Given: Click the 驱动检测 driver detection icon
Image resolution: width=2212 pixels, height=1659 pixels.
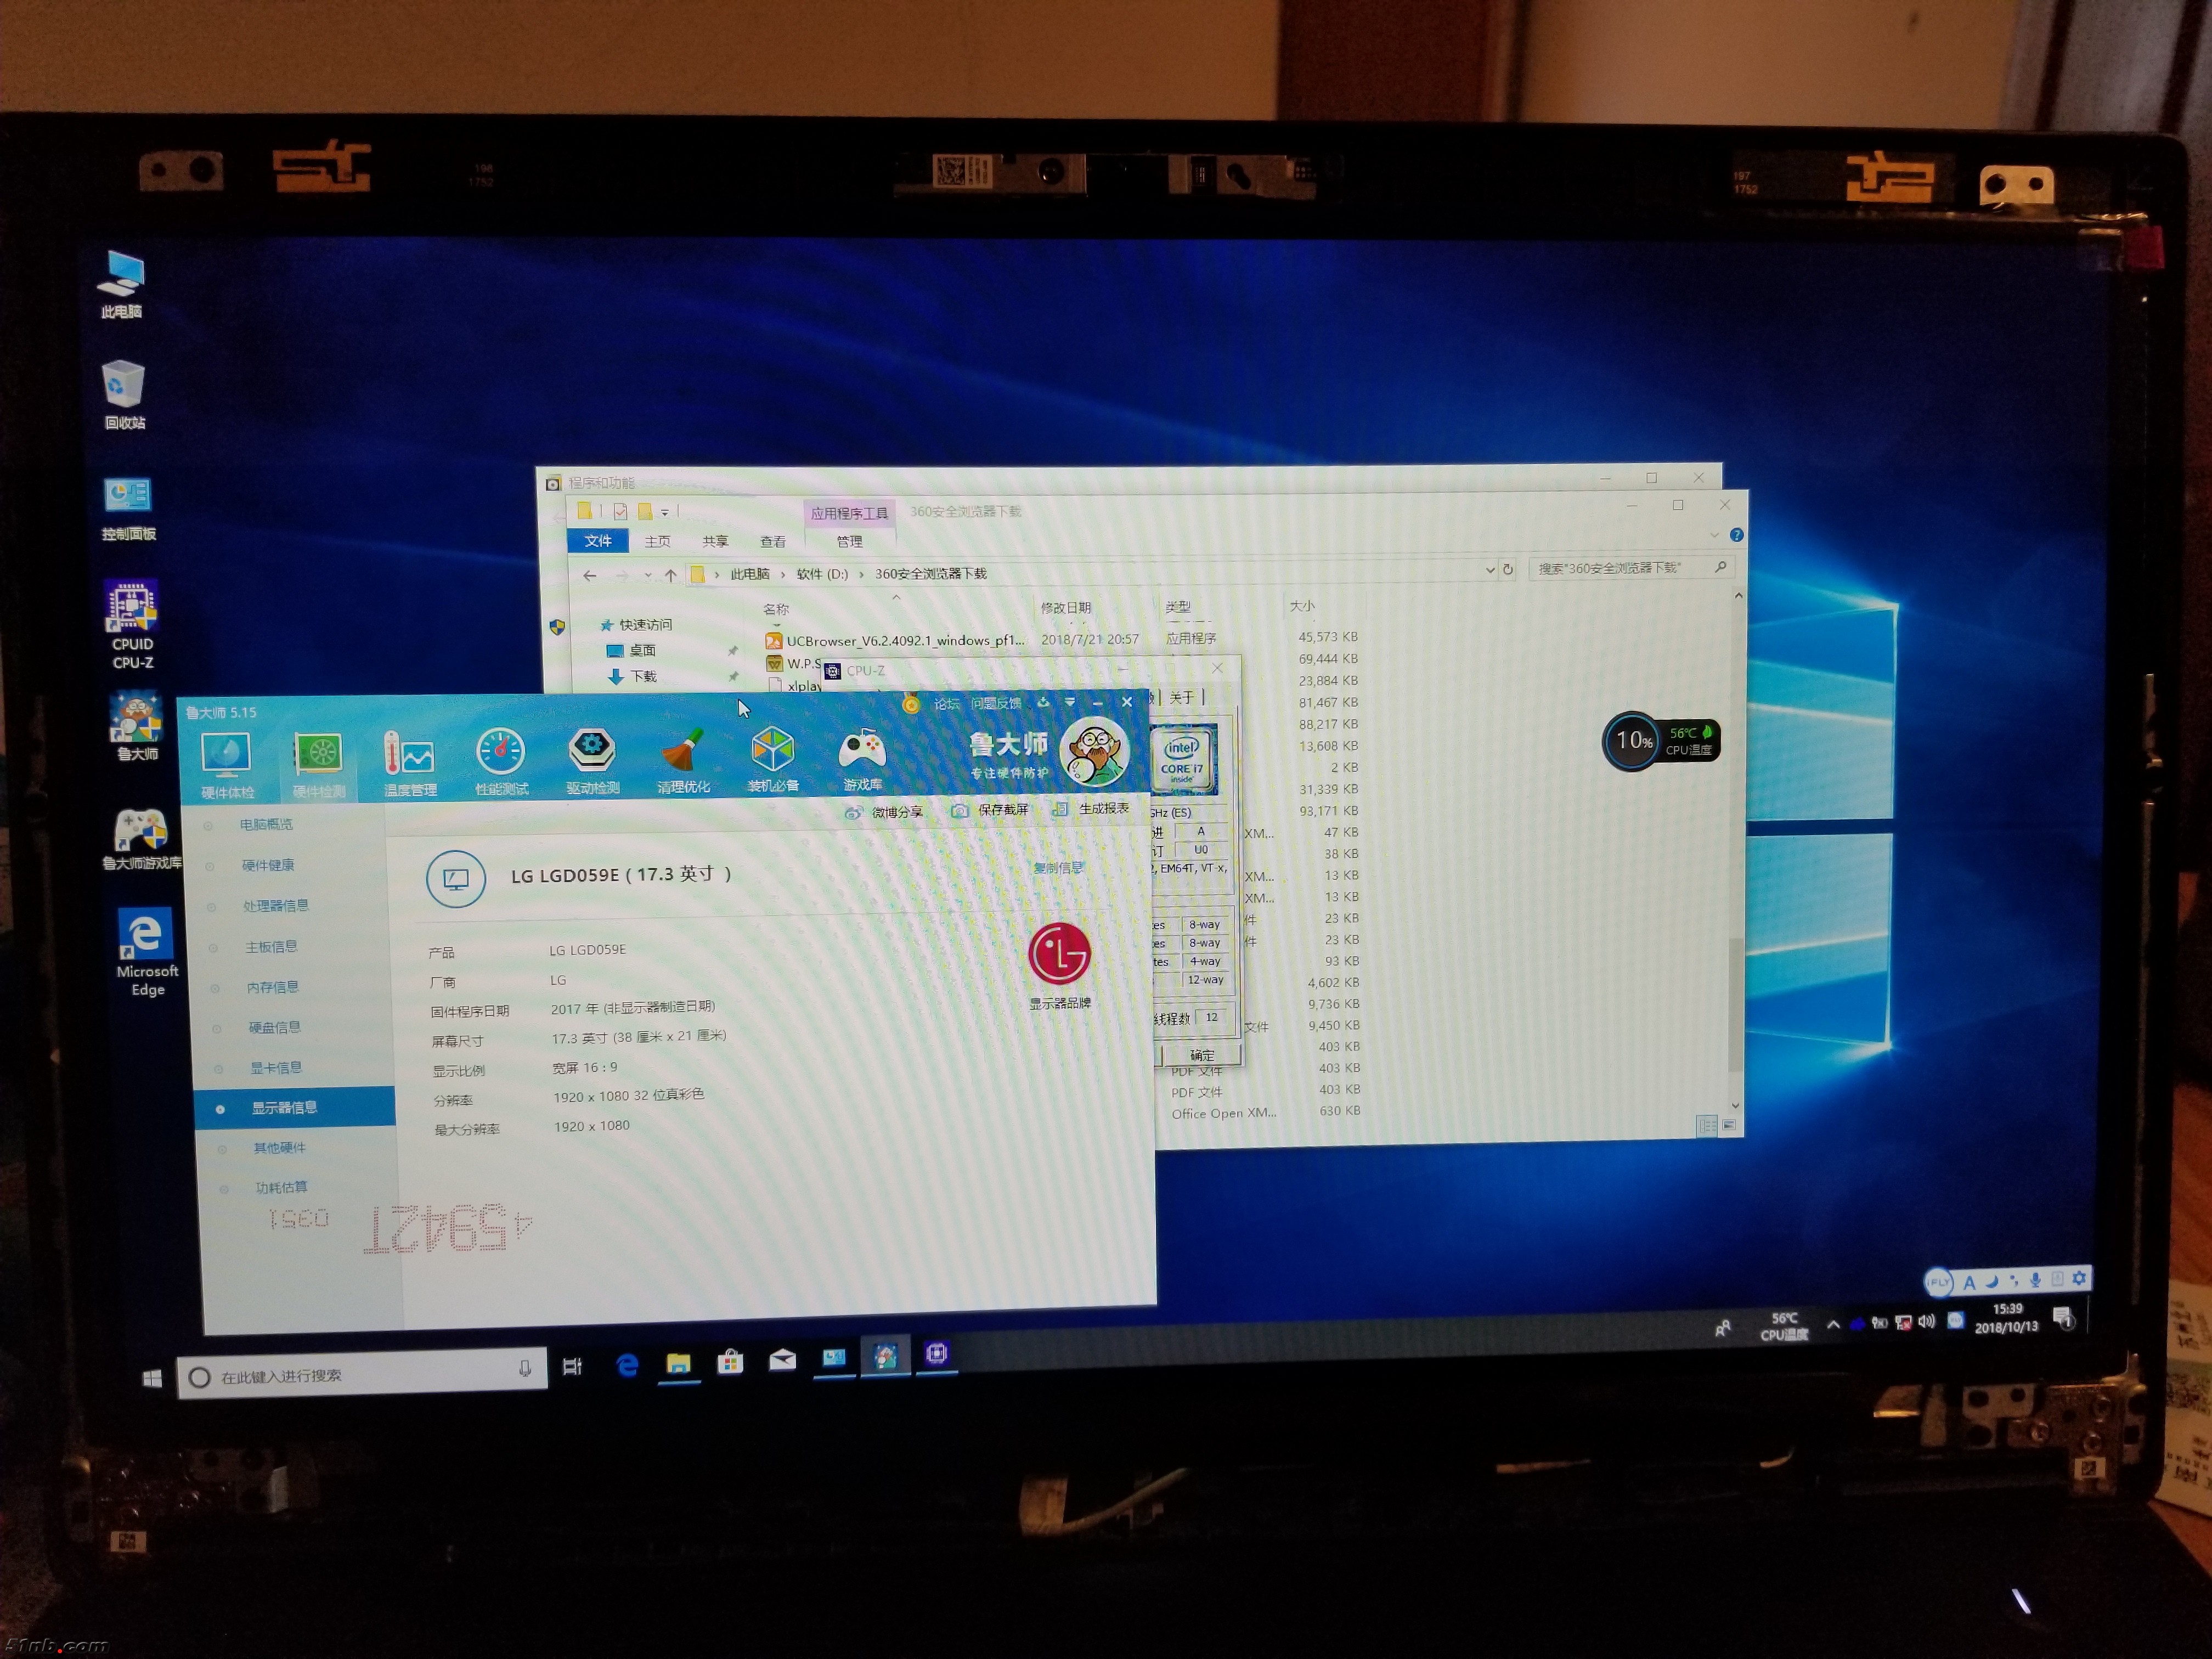Looking at the screenshot, I should pyautogui.click(x=592, y=752).
